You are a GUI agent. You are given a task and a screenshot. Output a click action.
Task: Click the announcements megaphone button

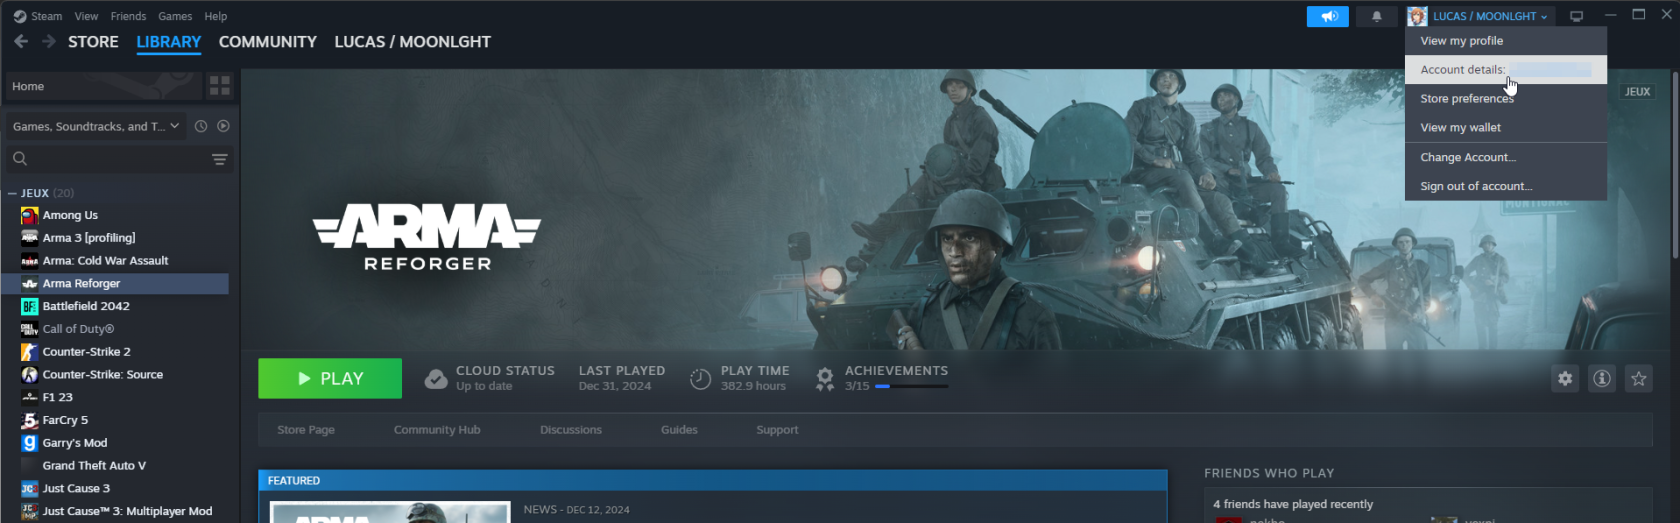tap(1328, 16)
